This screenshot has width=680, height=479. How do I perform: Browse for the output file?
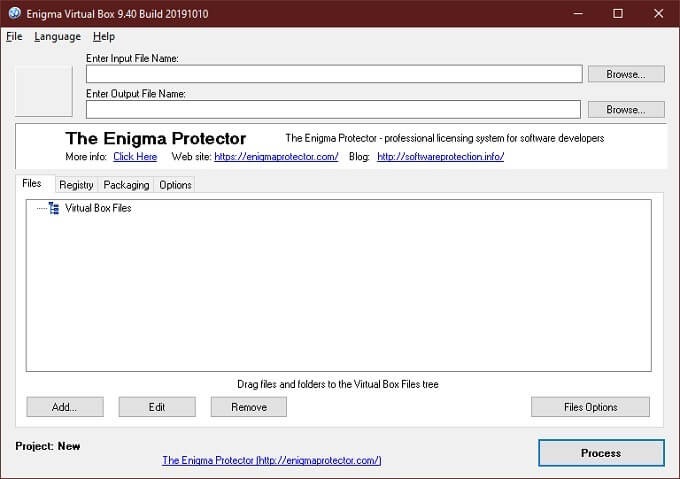[x=626, y=110]
